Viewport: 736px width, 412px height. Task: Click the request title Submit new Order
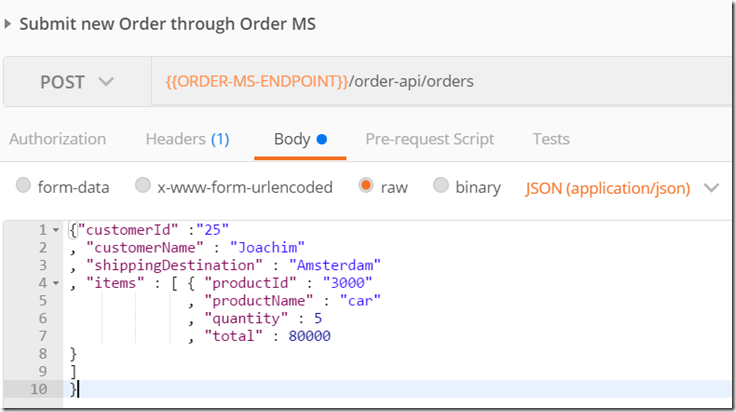coord(167,23)
